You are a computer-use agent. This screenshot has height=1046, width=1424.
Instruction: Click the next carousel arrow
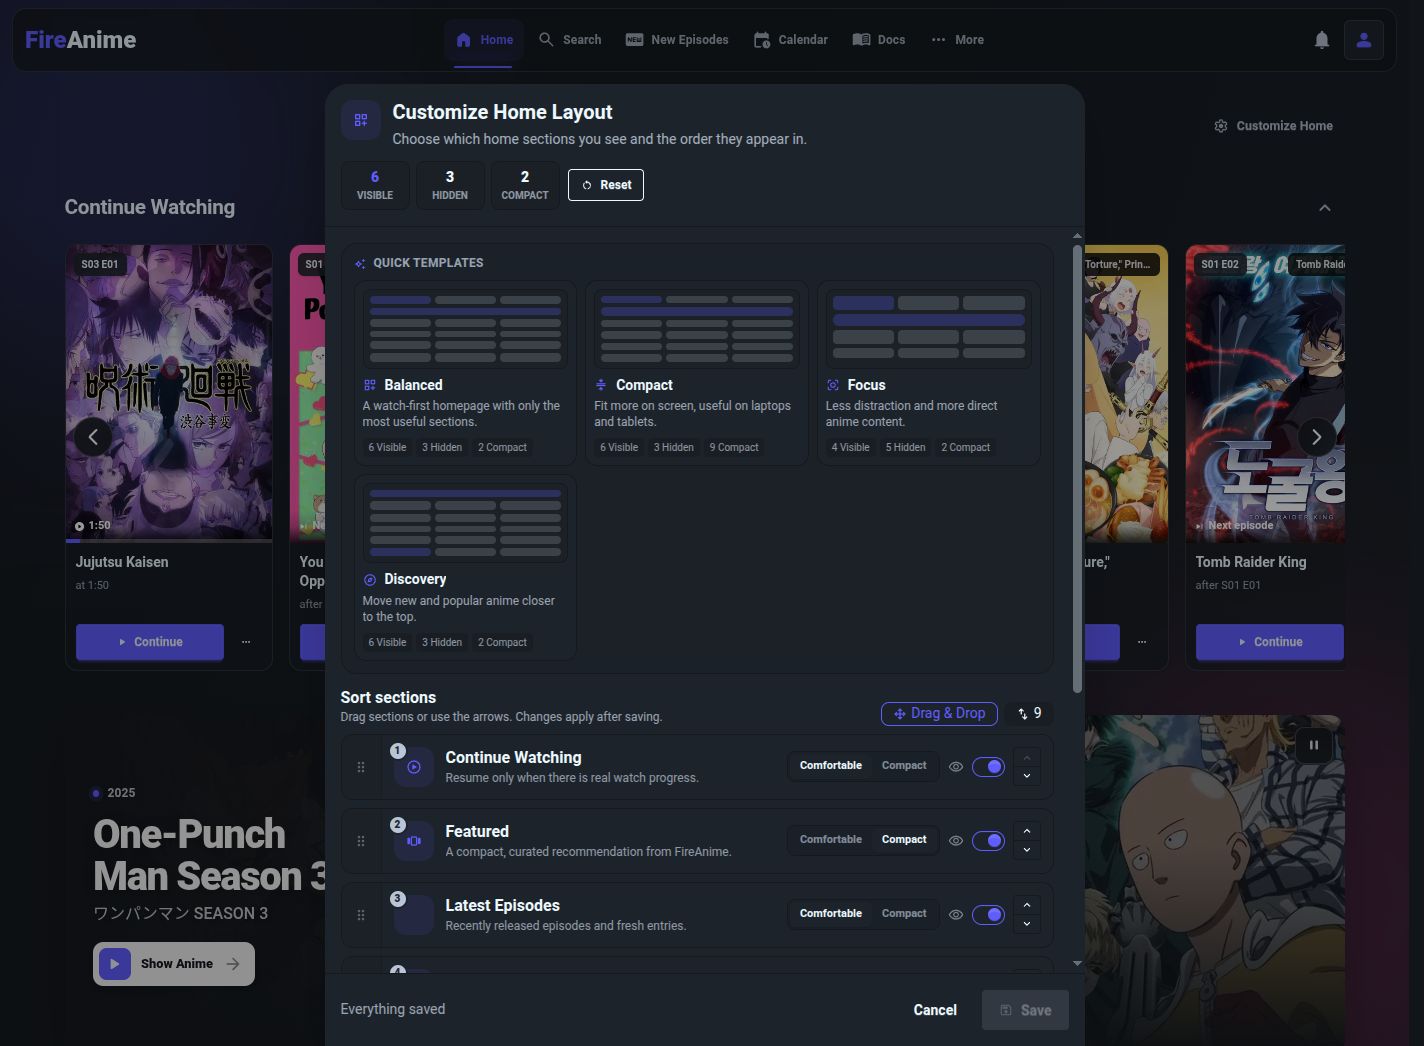click(x=1316, y=437)
